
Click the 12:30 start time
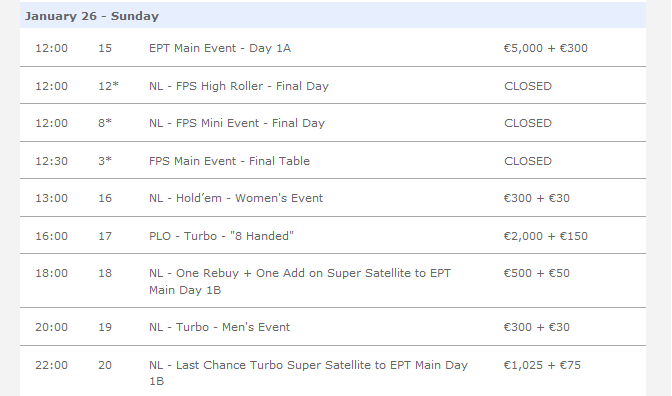pyautogui.click(x=51, y=161)
